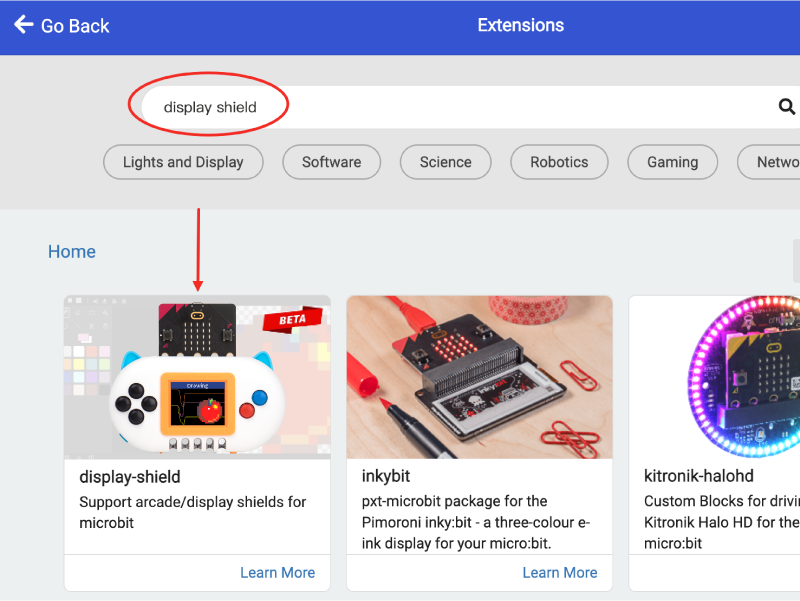Viewport: 800px width, 601px height.
Task: Choose the Gaming category tag
Action: point(672,162)
